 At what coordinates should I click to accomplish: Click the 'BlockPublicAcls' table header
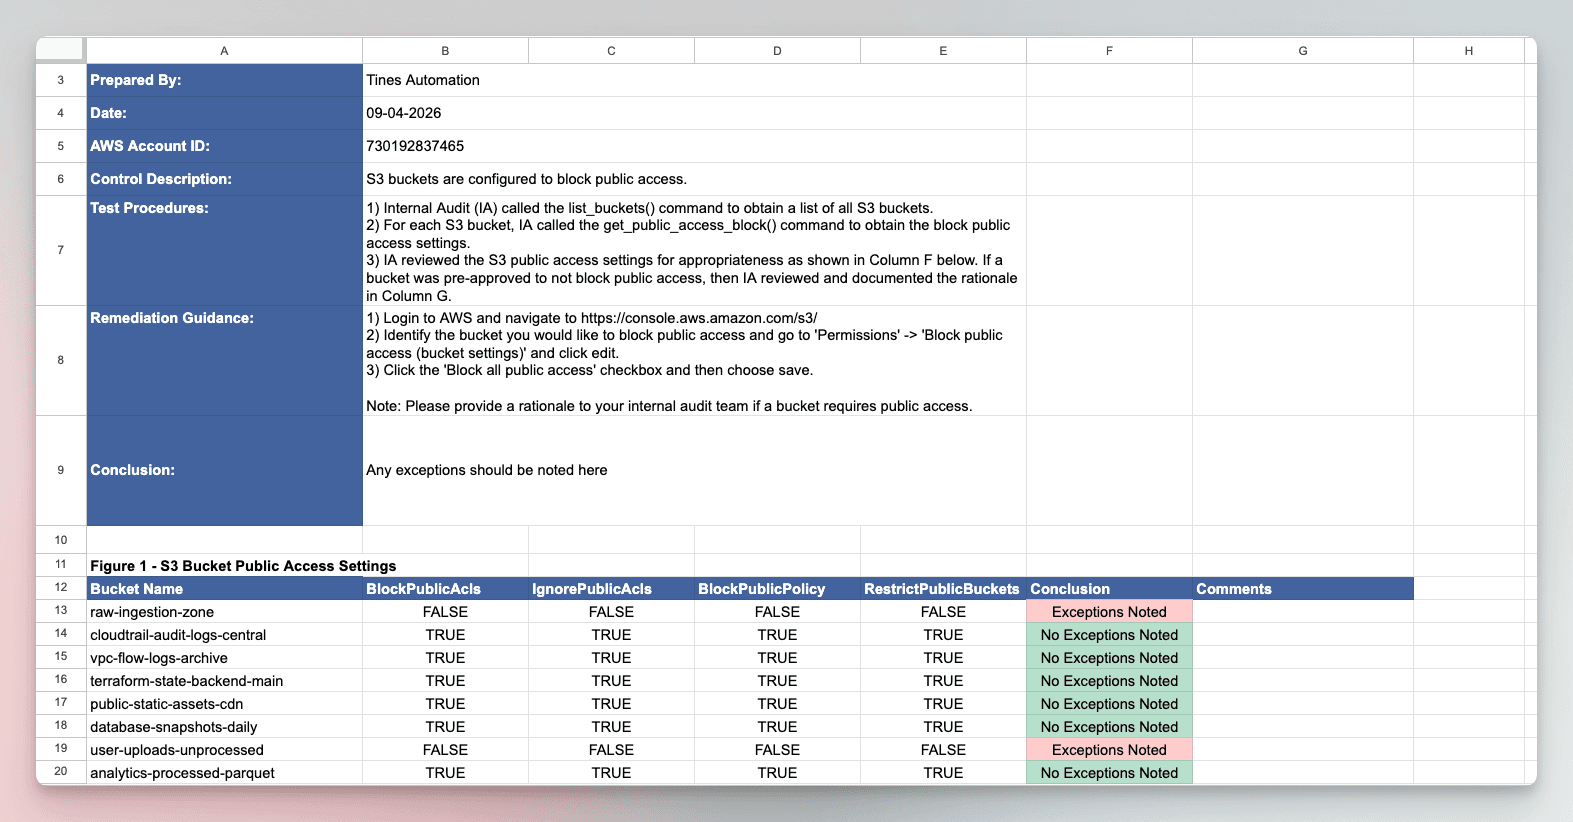[445, 589]
